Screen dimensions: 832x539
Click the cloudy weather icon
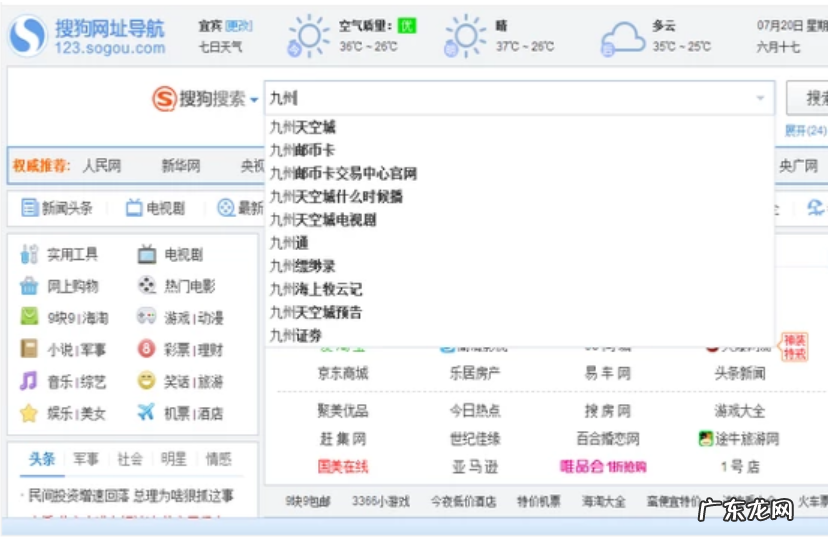(x=621, y=39)
